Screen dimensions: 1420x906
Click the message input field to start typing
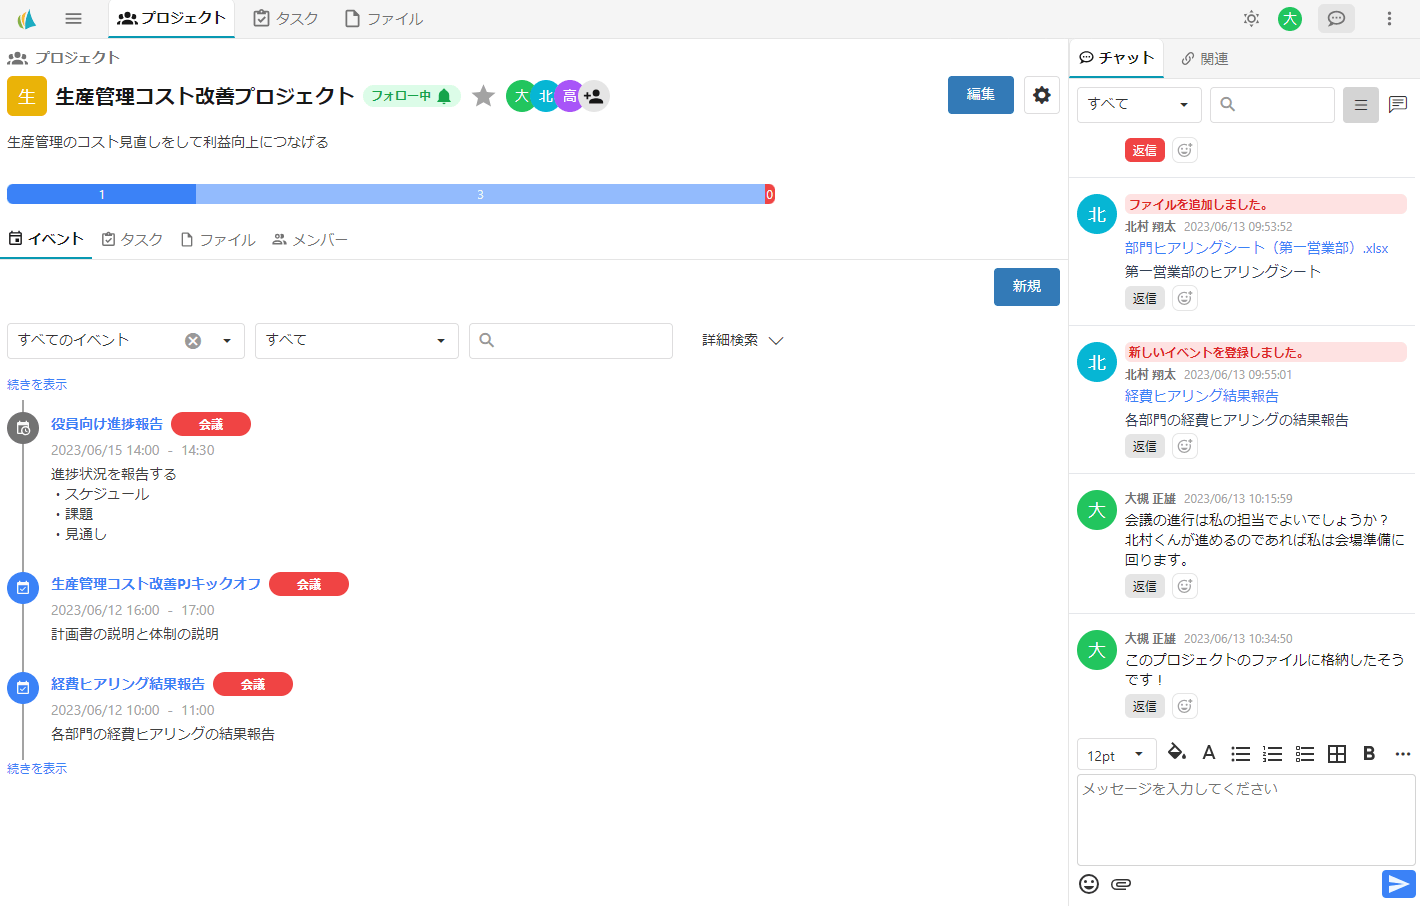pyautogui.click(x=1246, y=818)
